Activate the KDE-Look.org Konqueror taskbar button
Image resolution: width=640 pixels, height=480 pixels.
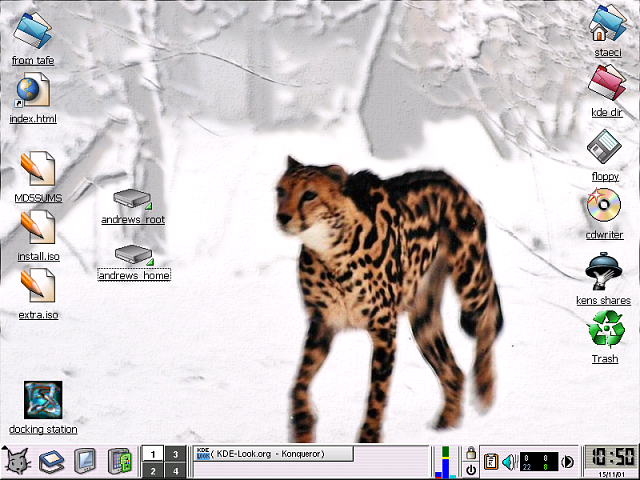[273, 454]
